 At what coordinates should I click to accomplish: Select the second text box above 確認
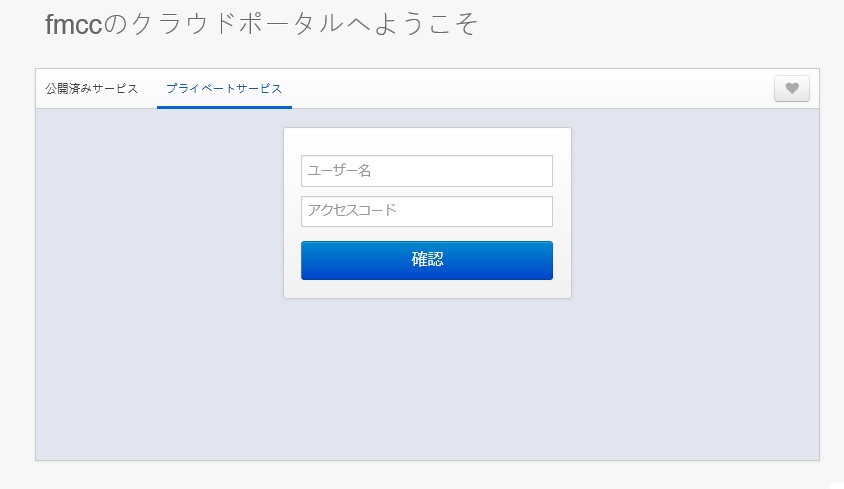tap(426, 211)
